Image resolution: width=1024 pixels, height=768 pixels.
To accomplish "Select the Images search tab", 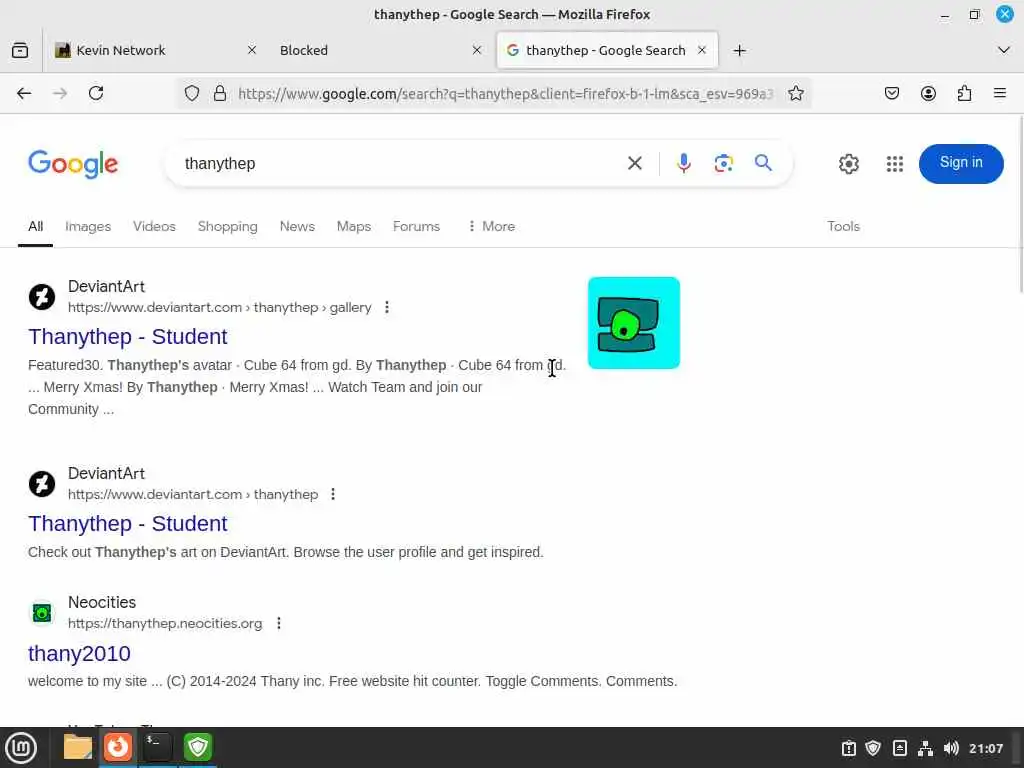I will pyautogui.click(x=88, y=226).
